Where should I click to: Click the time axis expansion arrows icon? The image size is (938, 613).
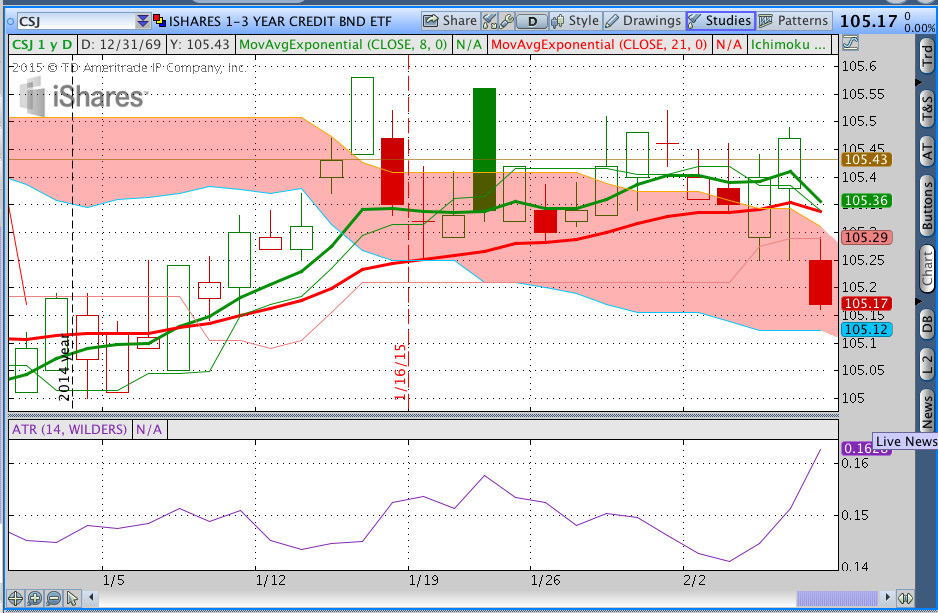(x=905, y=598)
